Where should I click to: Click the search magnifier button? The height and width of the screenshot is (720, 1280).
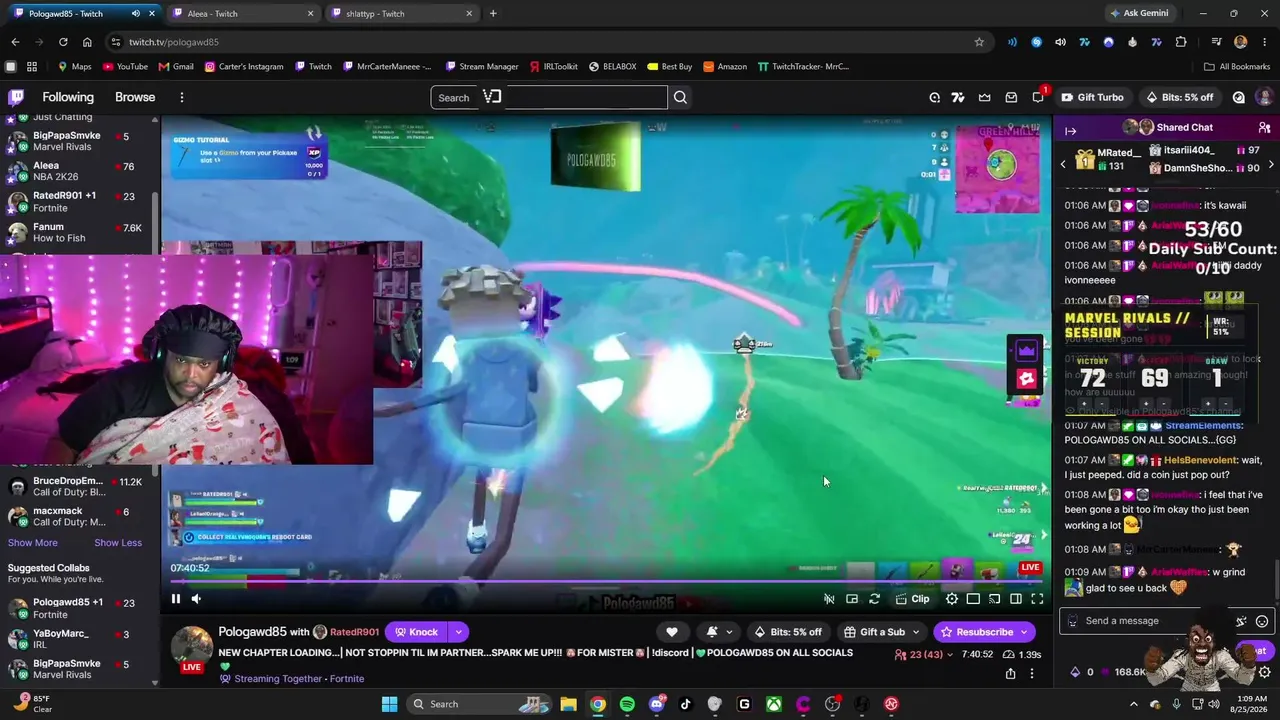click(680, 97)
